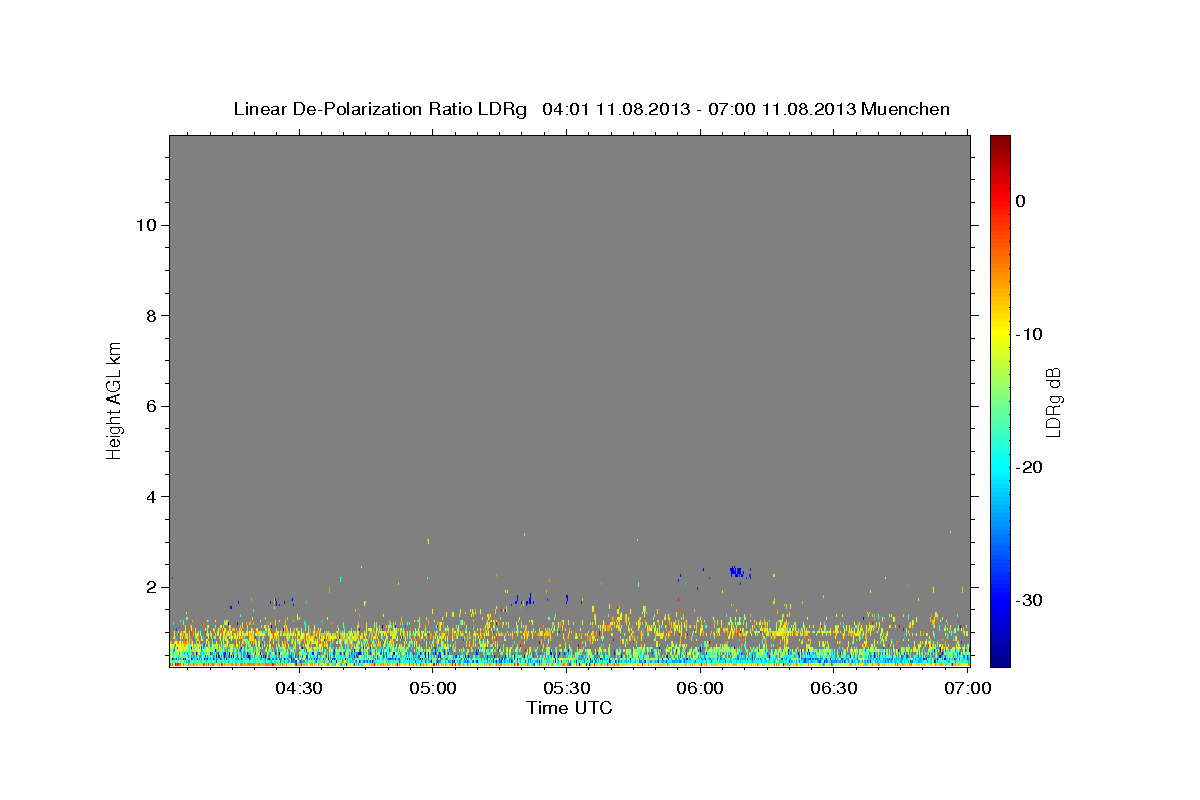Click the 'Height AGL km' axis label
The height and width of the screenshot is (800, 1200).
pos(114,400)
